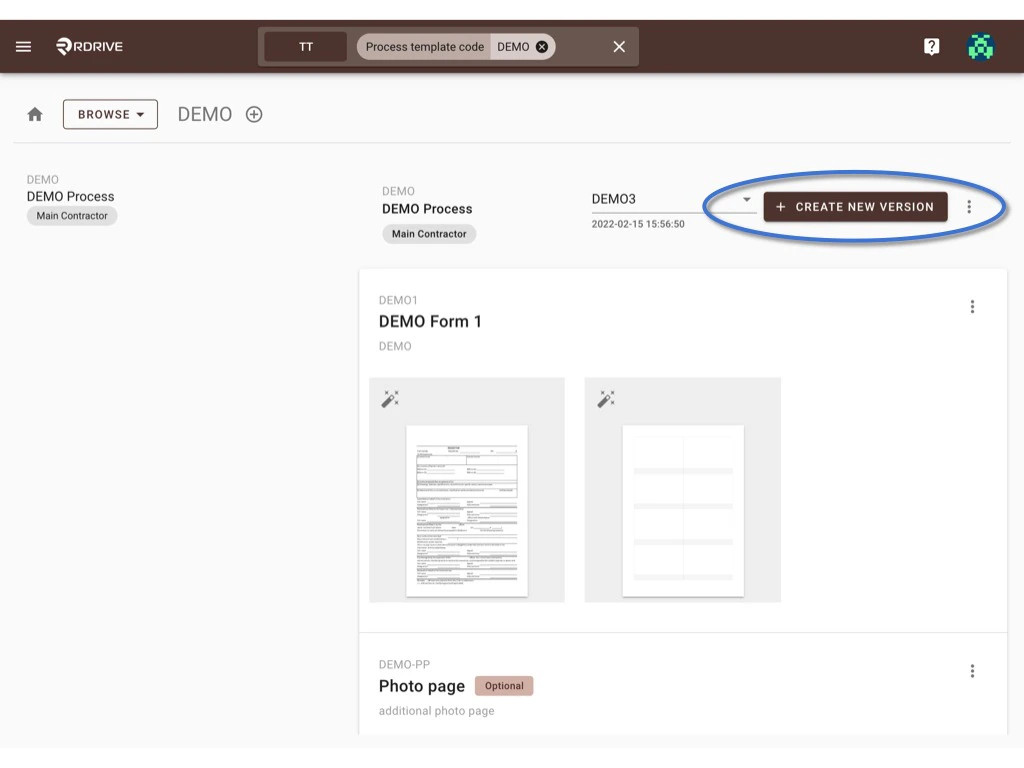Click the user avatar in the top right

pos(980,45)
